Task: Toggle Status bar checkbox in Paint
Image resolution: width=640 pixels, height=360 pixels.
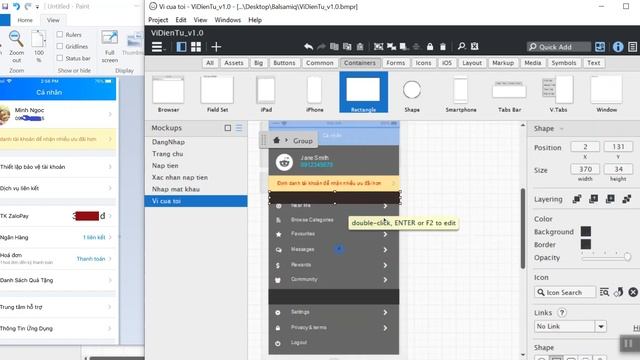Action: 60,58
